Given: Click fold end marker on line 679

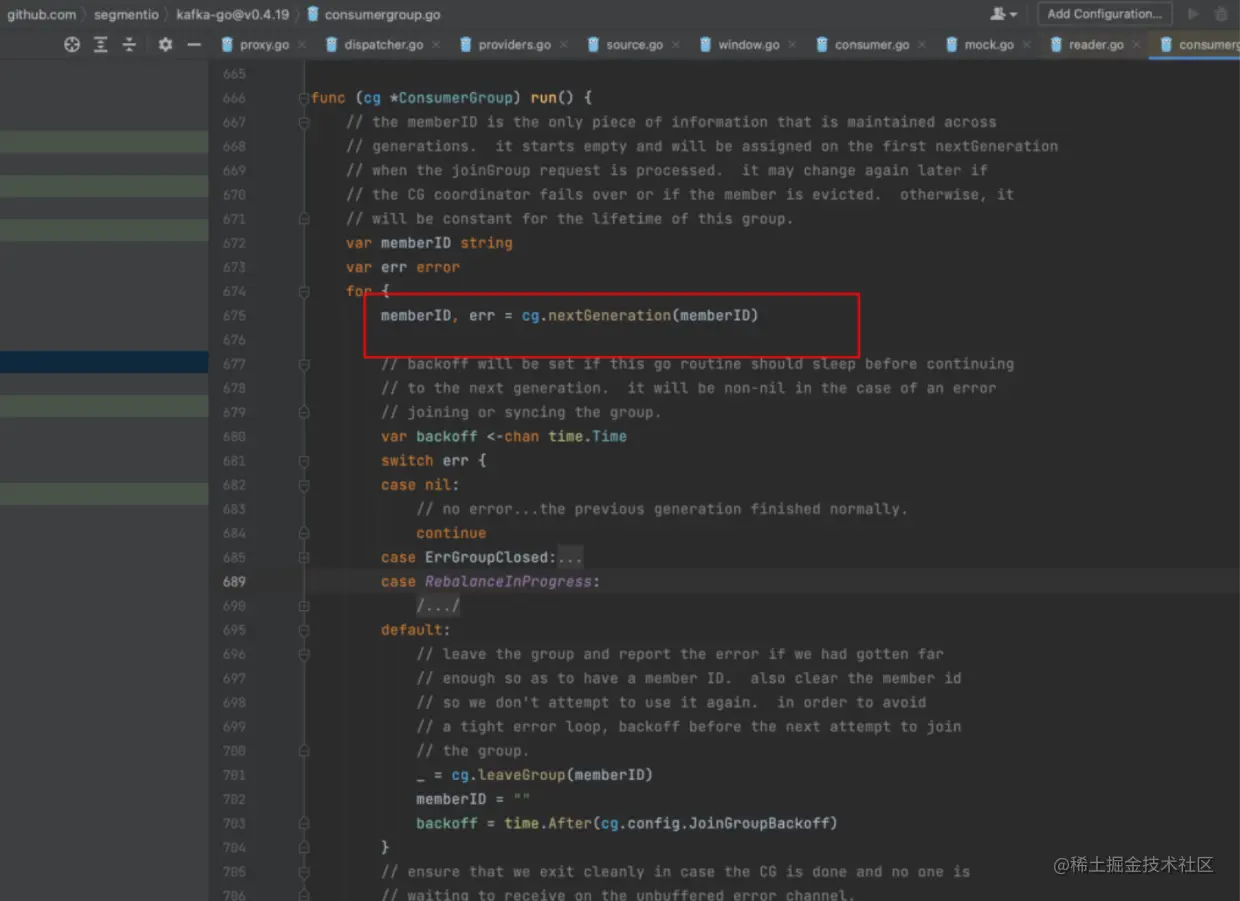Looking at the screenshot, I should pyautogui.click(x=304, y=412).
